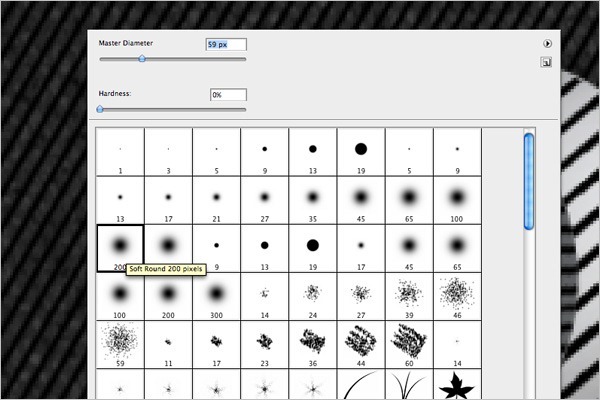
Task: Click the Hardness slider handle
Action: [100, 109]
